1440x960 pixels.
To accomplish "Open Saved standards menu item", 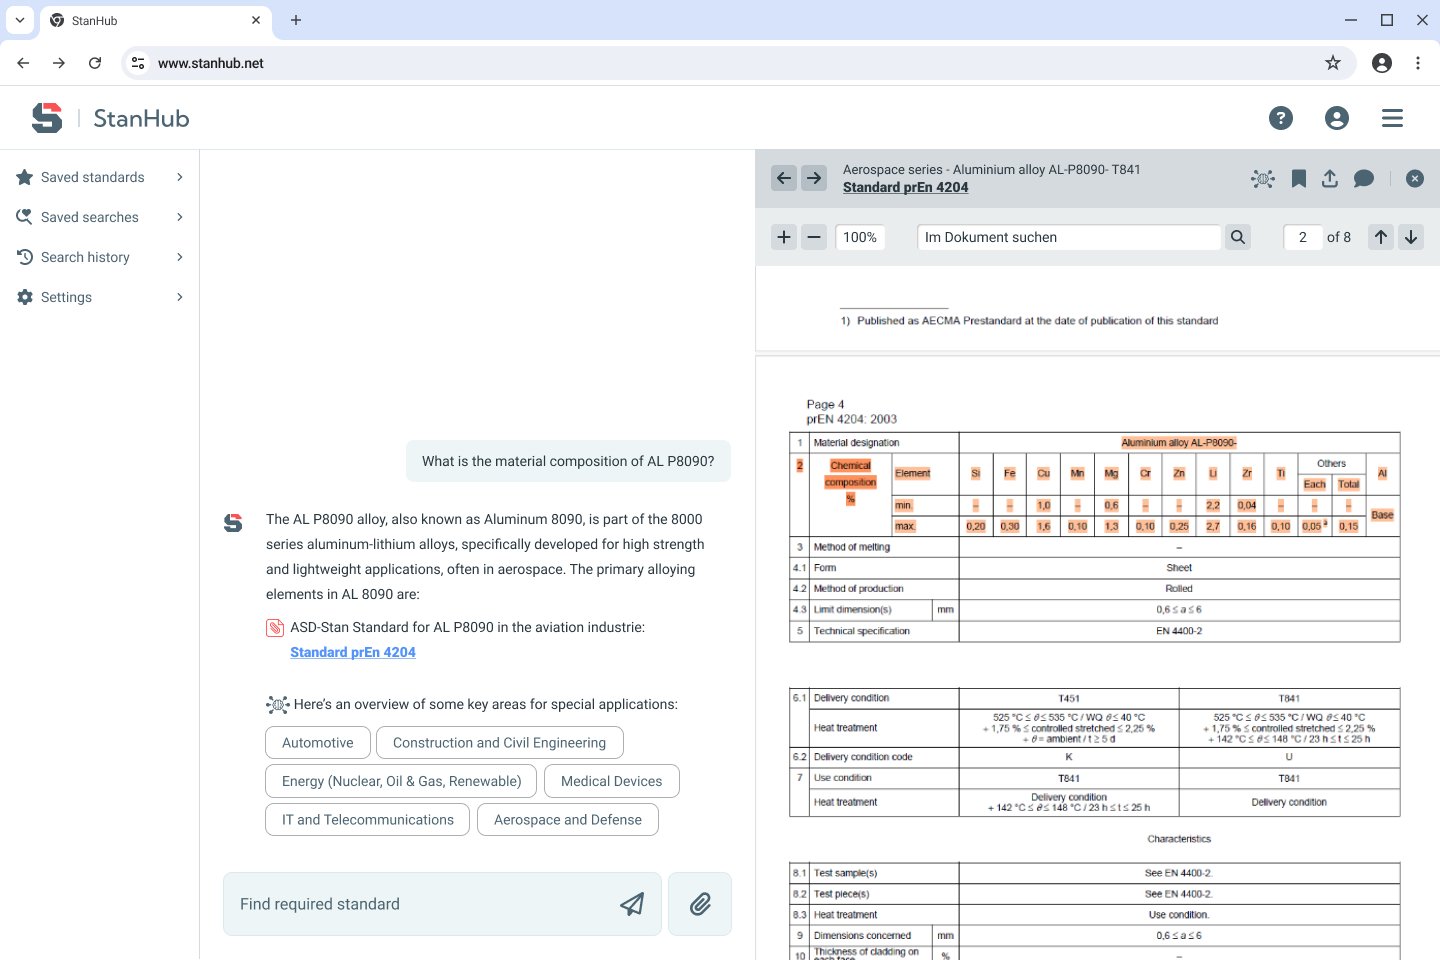I will pyautogui.click(x=100, y=177).
